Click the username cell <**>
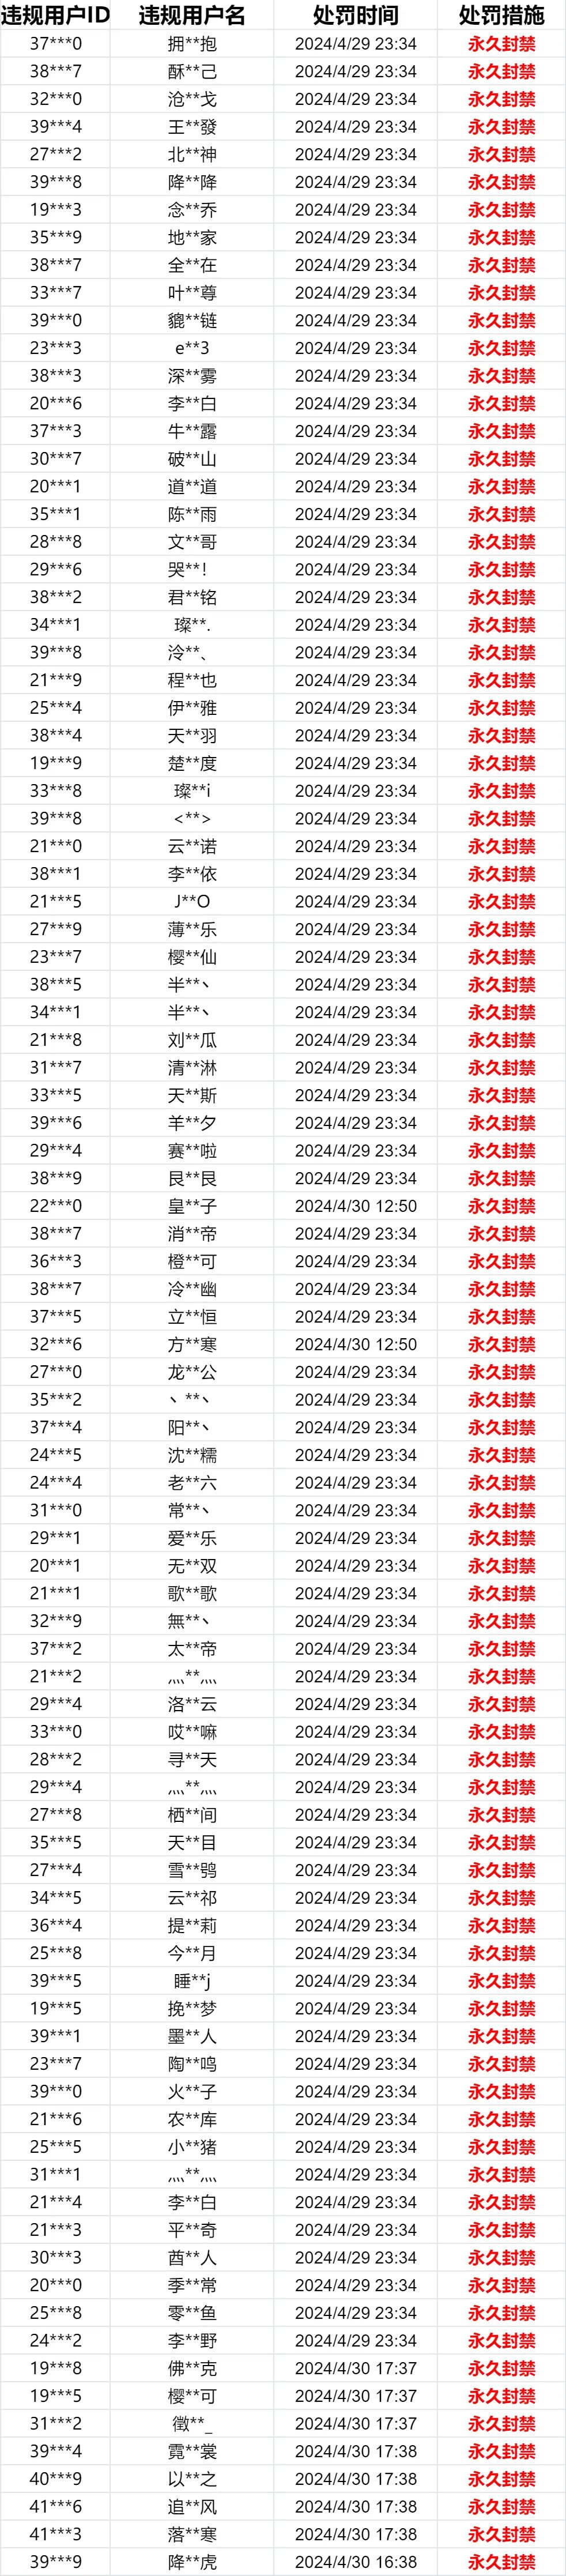The height and width of the screenshot is (2576, 566). [191, 818]
